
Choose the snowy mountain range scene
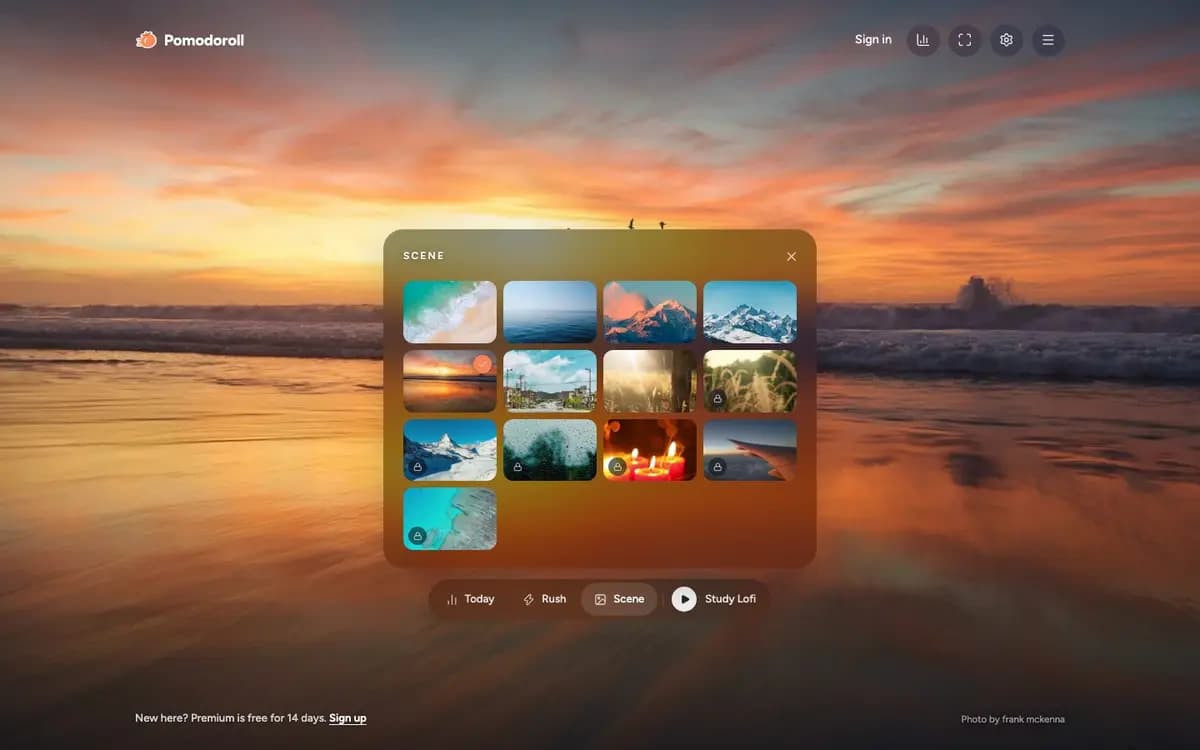(750, 312)
